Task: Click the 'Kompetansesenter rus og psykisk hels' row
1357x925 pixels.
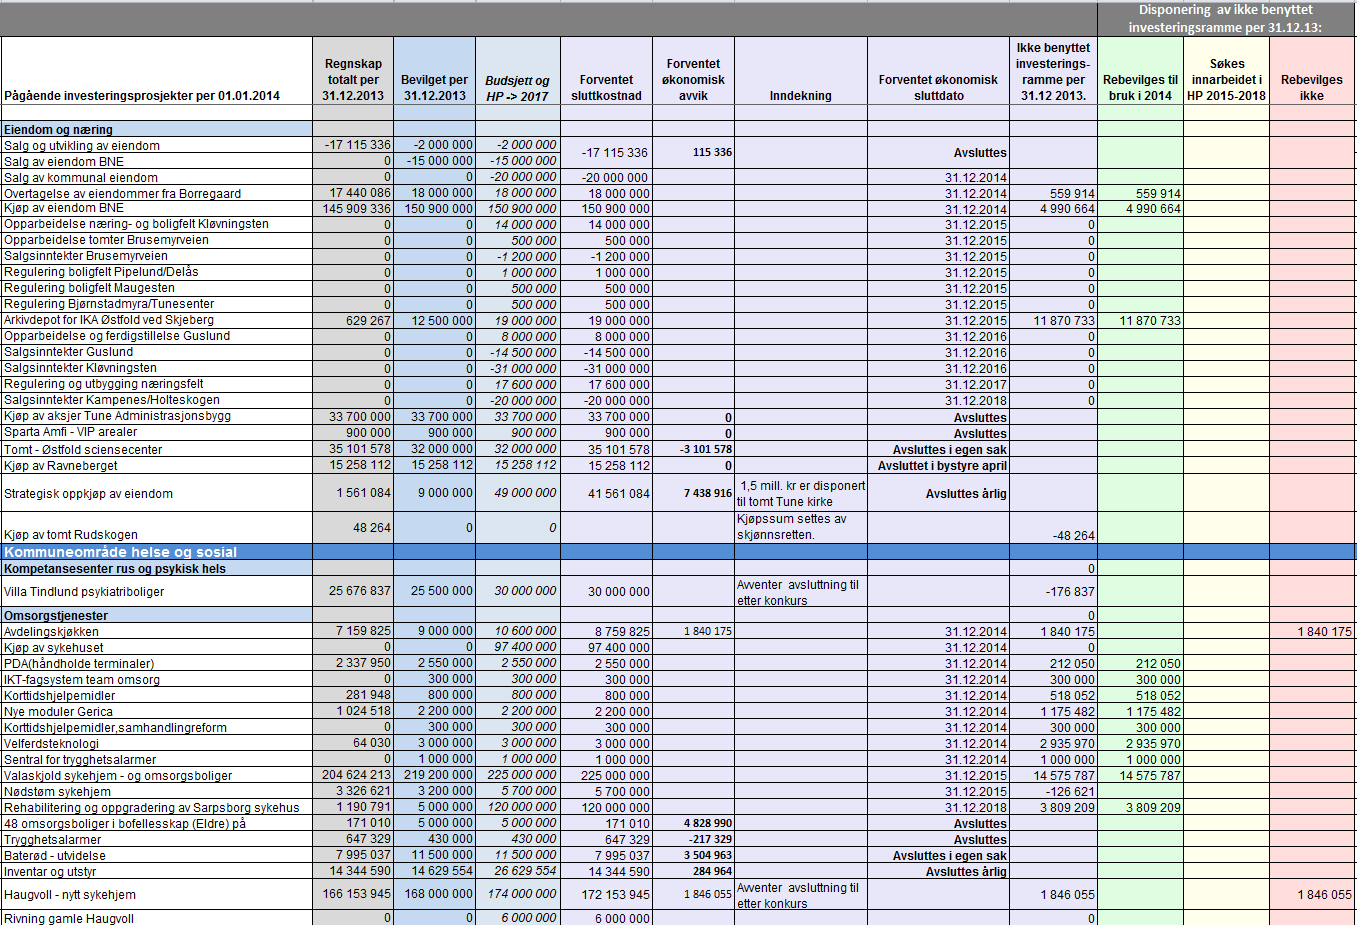Action: click(x=115, y=569)
